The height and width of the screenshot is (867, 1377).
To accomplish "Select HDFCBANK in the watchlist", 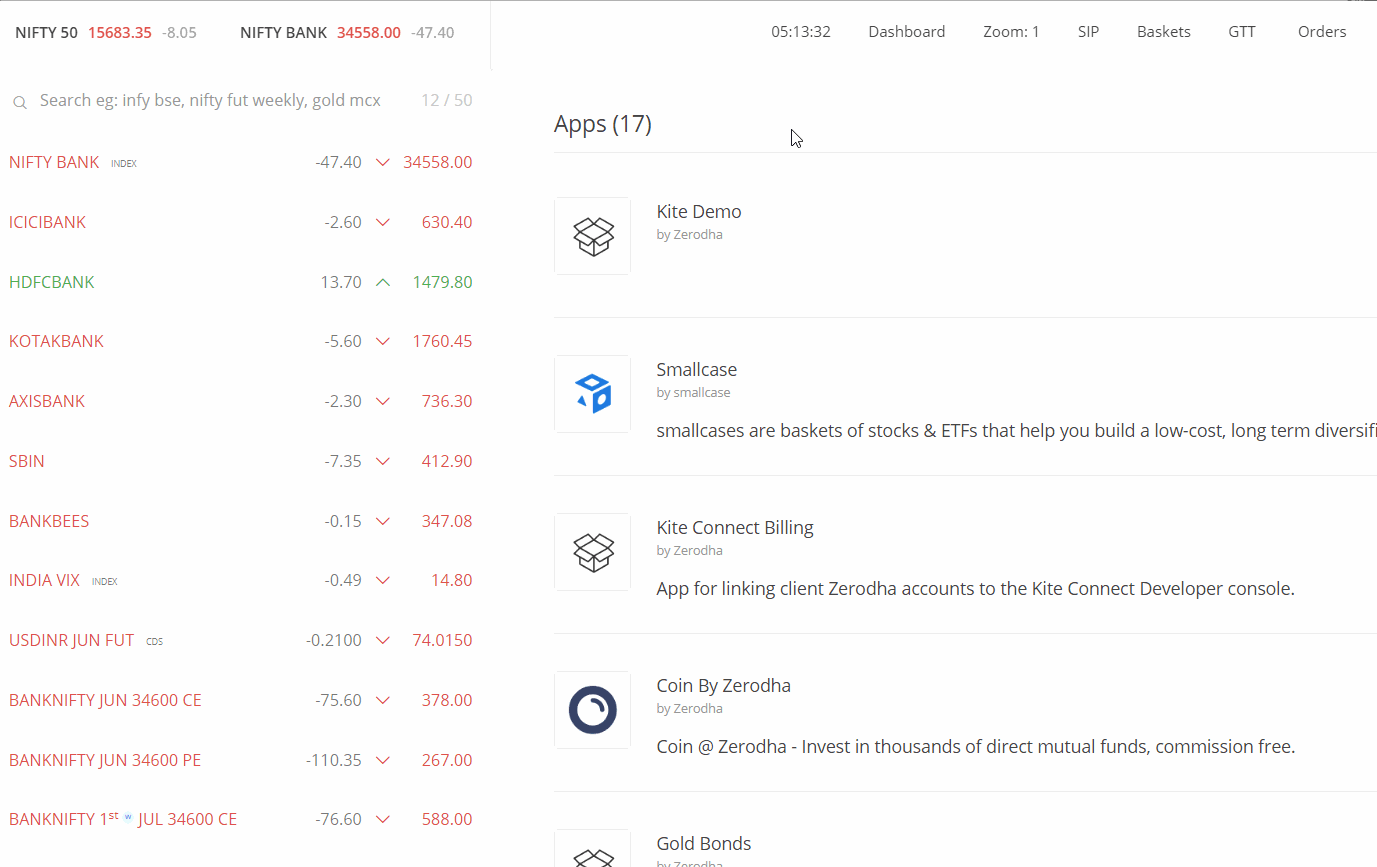I will click(52, 282).
